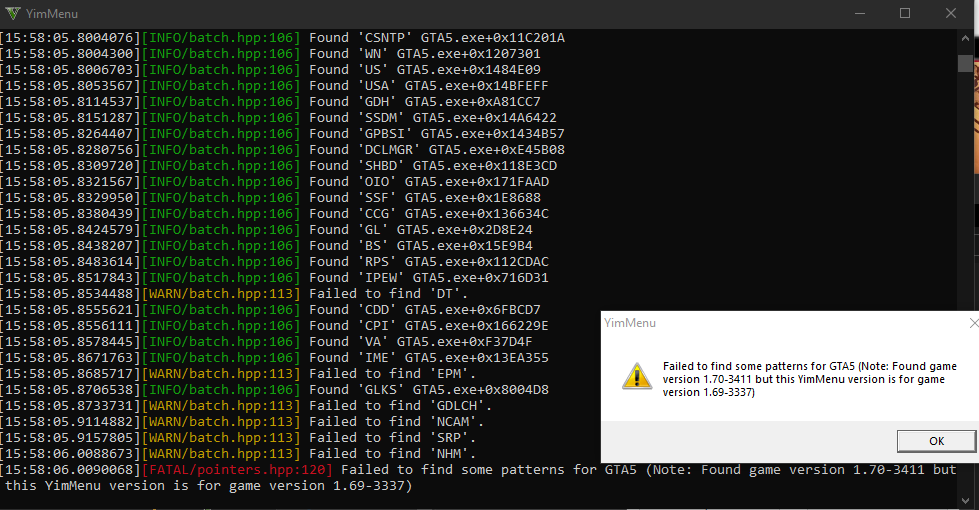
Task: Click the console vertical scrollbar thumb
Action: (965, 63)
